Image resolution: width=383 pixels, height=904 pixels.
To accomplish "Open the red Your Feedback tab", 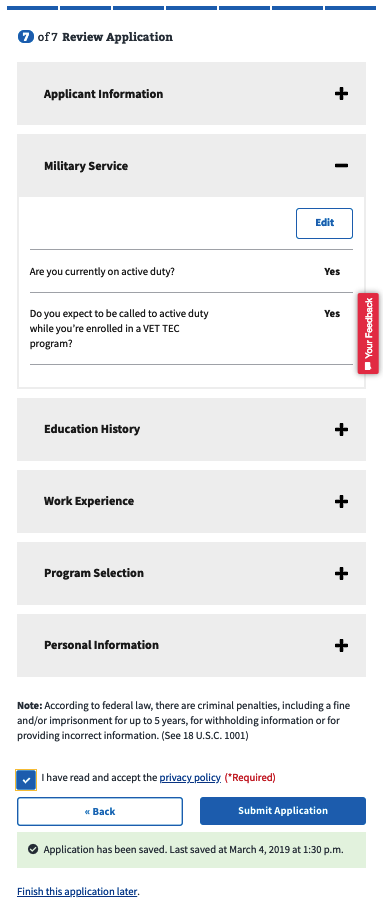I will [368, 334].
